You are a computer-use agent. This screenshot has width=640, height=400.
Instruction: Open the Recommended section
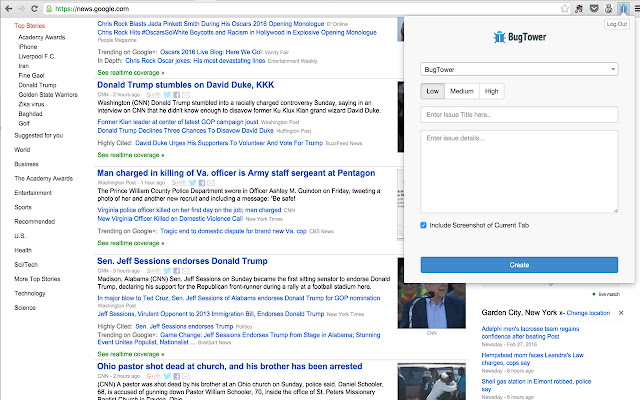[x=35, y=222]
